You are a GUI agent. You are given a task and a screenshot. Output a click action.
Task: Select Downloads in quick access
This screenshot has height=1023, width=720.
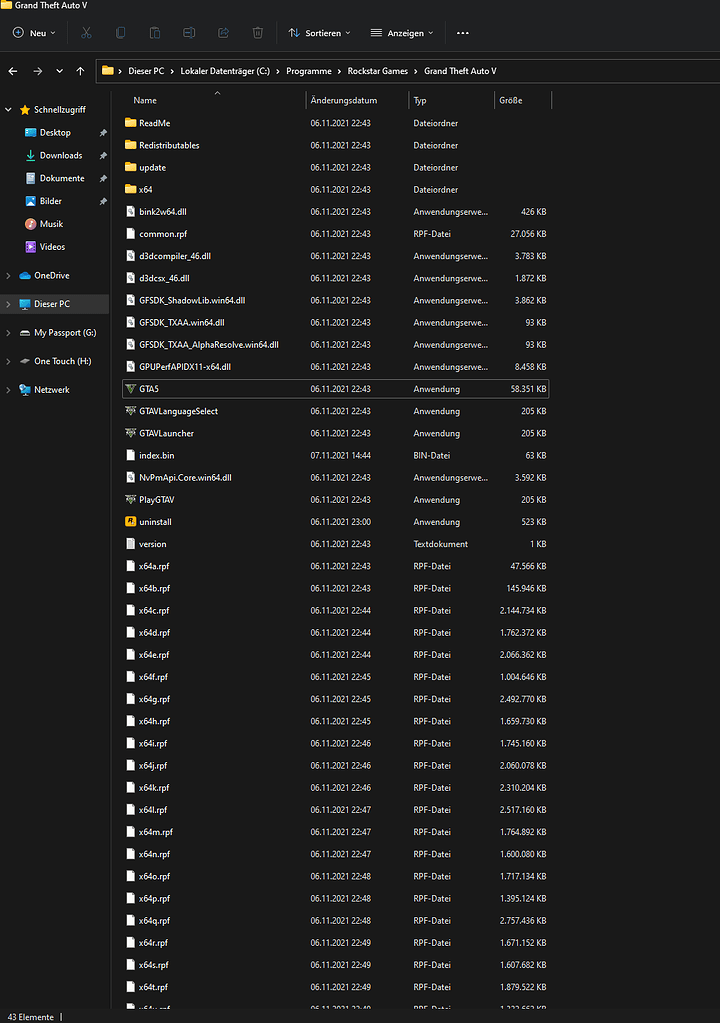[61, 155]
